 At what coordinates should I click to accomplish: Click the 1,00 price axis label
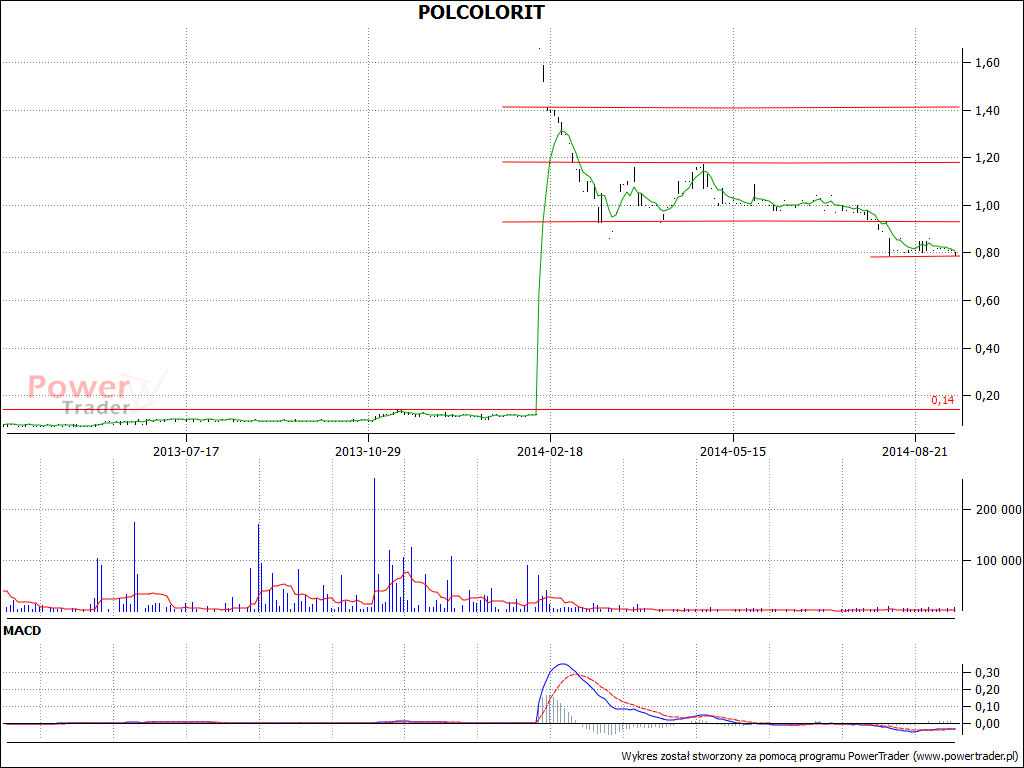[x=985, y=205]
